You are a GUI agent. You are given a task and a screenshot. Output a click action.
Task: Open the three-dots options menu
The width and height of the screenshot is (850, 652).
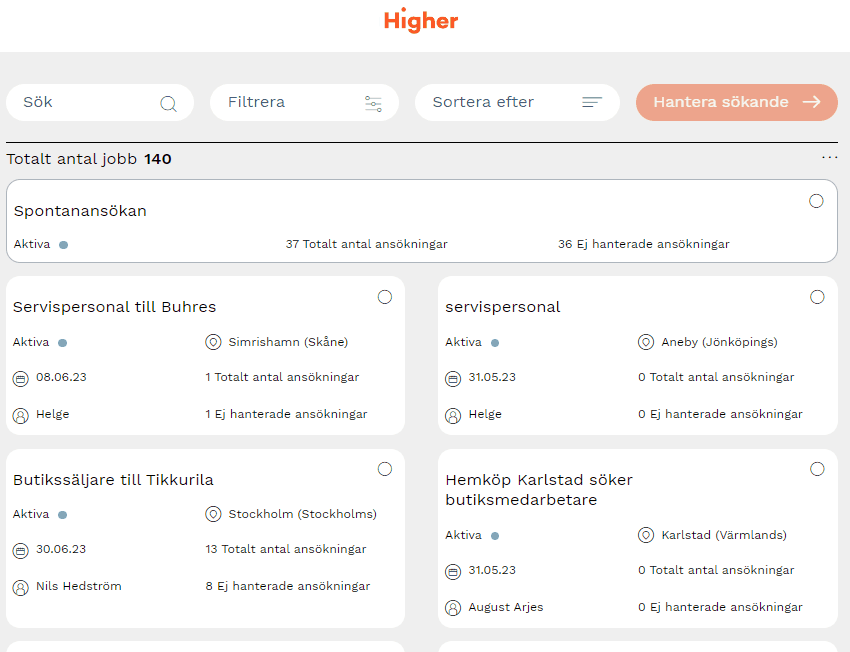pos(829,158)
